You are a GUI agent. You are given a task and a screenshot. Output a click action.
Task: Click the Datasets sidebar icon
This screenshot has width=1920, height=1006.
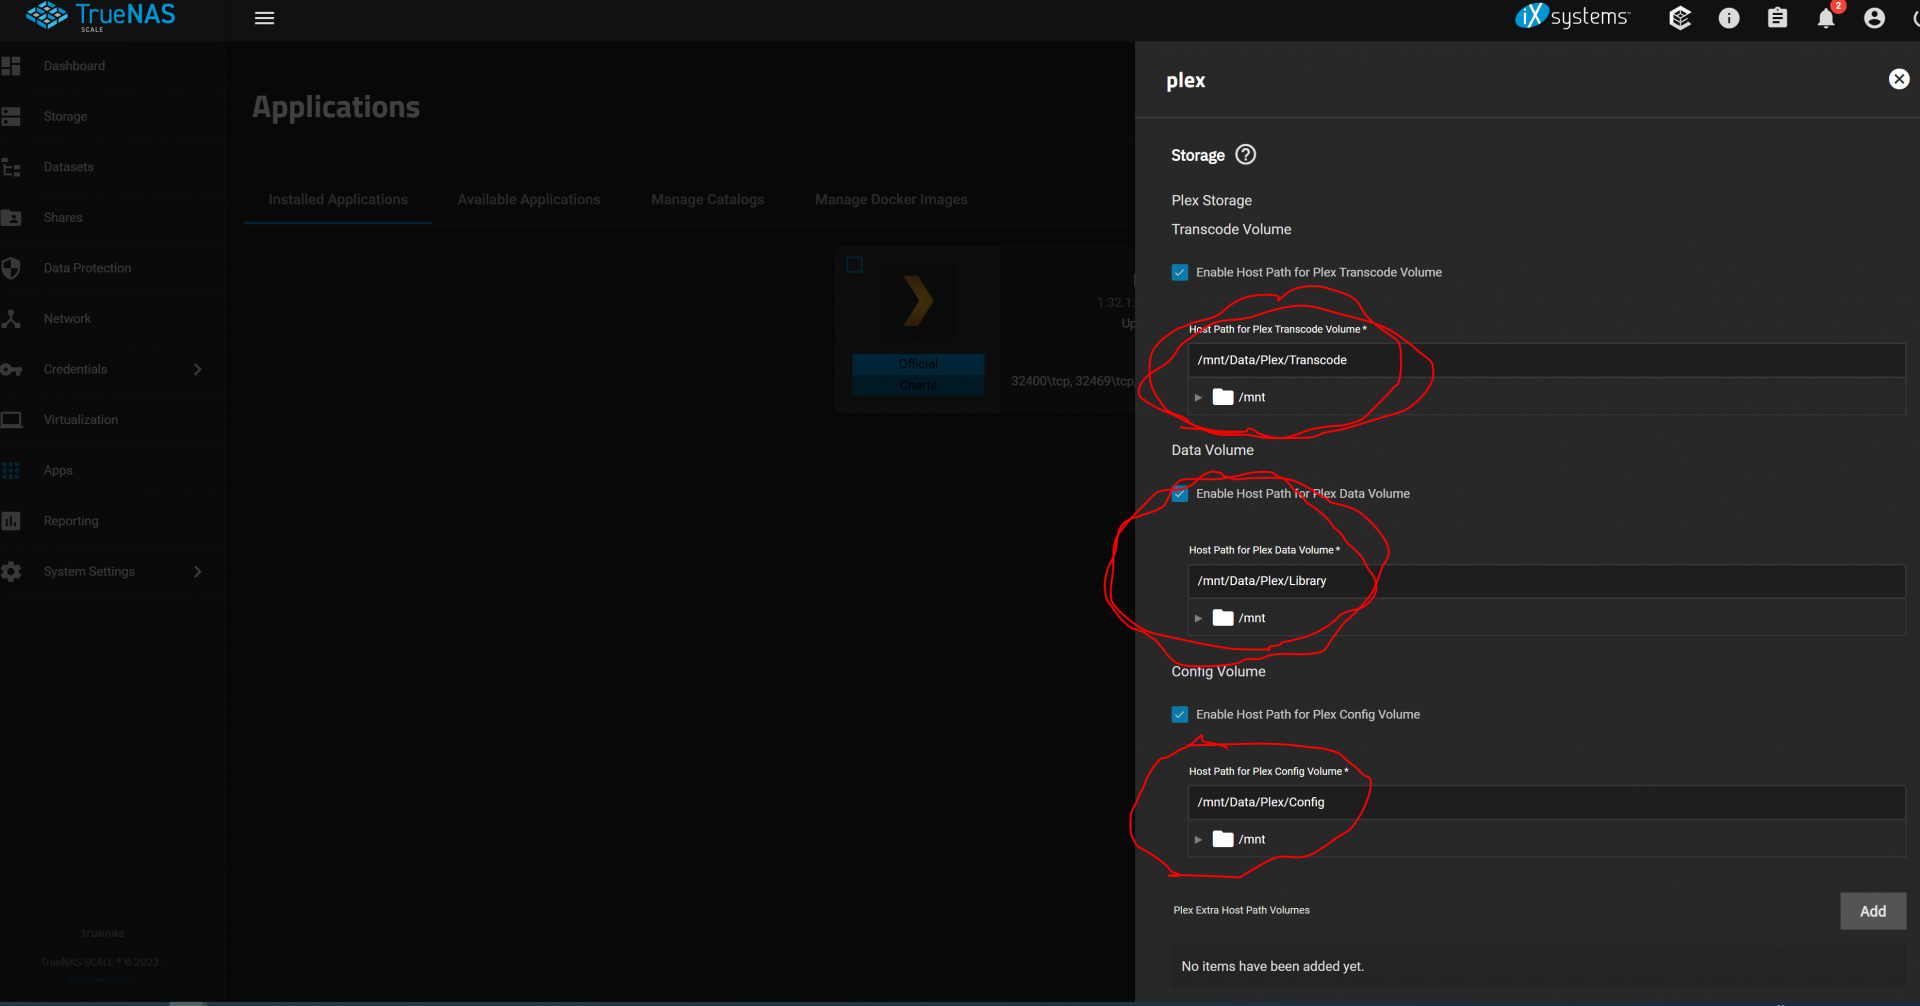11,167
